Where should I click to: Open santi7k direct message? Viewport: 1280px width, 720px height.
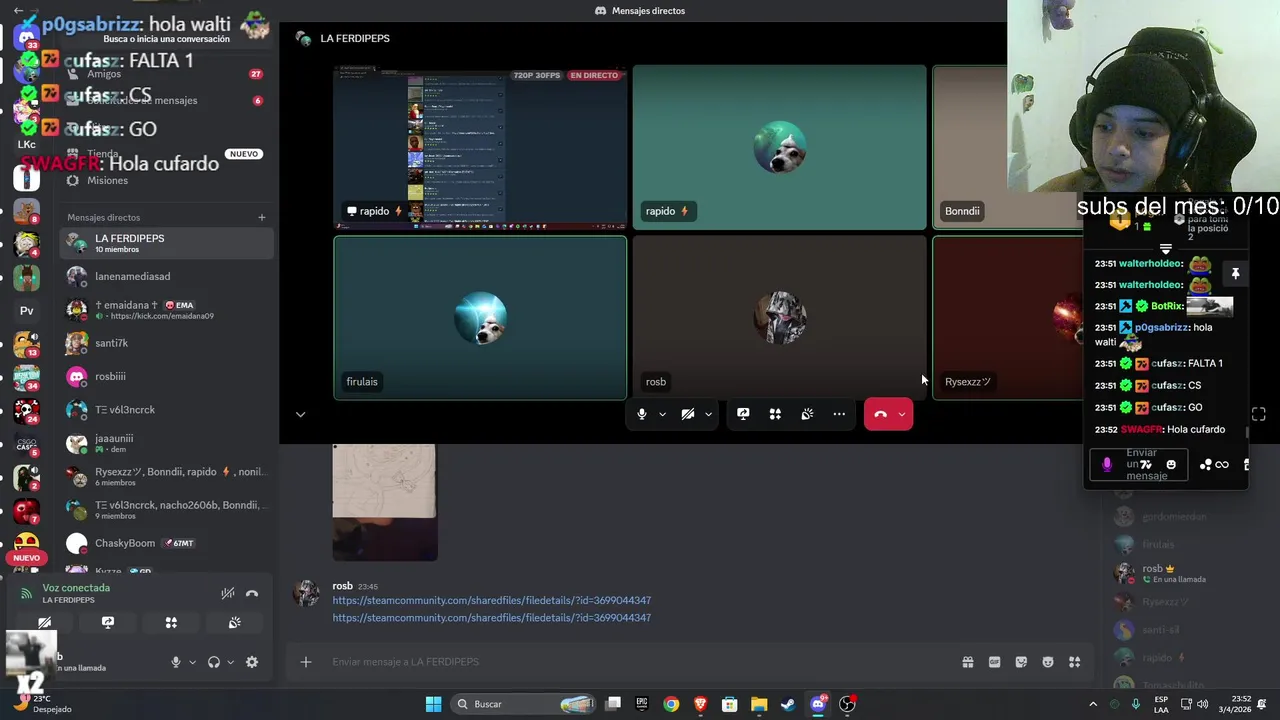click(167, 343)
